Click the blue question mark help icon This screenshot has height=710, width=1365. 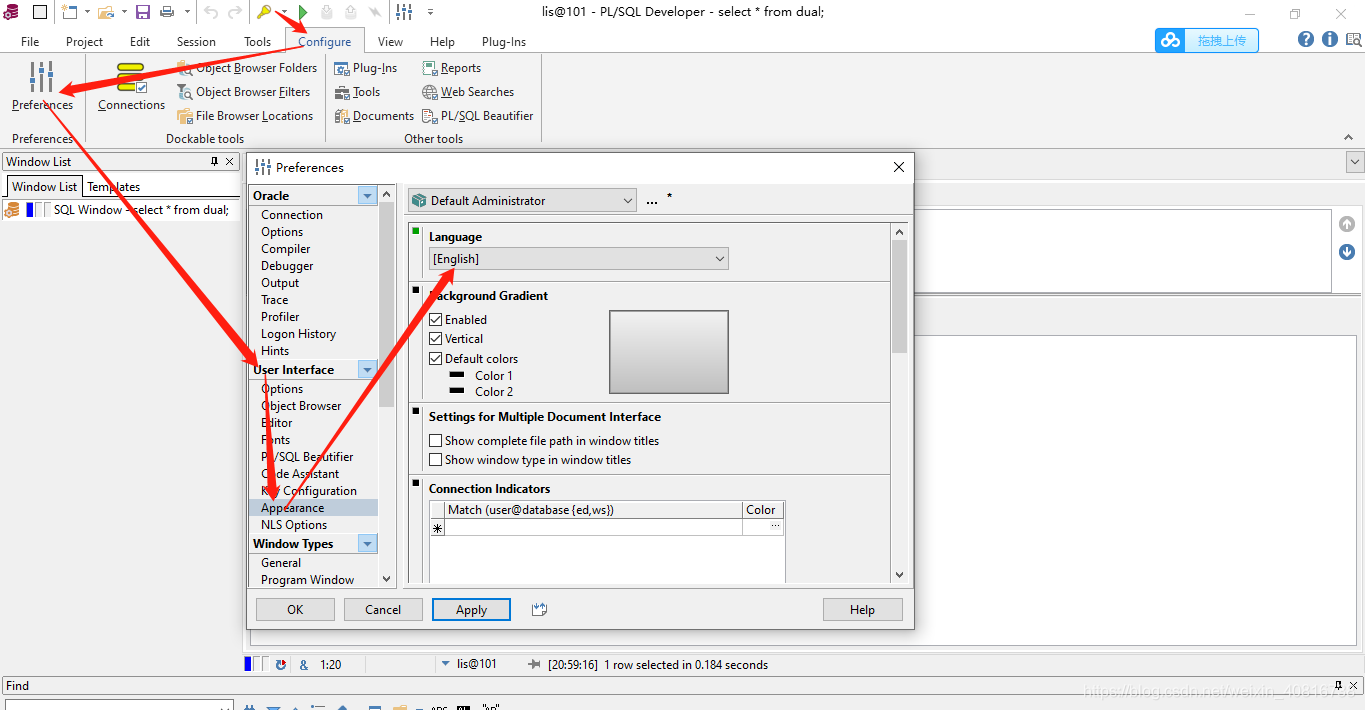tap(1306, 39)
